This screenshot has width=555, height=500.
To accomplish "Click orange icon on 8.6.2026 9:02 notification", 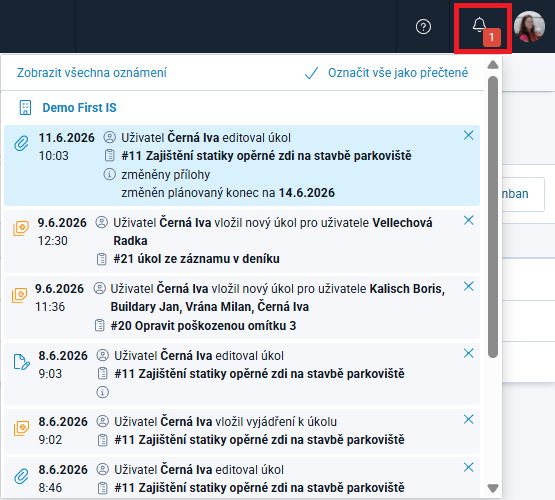I will 21,428.
